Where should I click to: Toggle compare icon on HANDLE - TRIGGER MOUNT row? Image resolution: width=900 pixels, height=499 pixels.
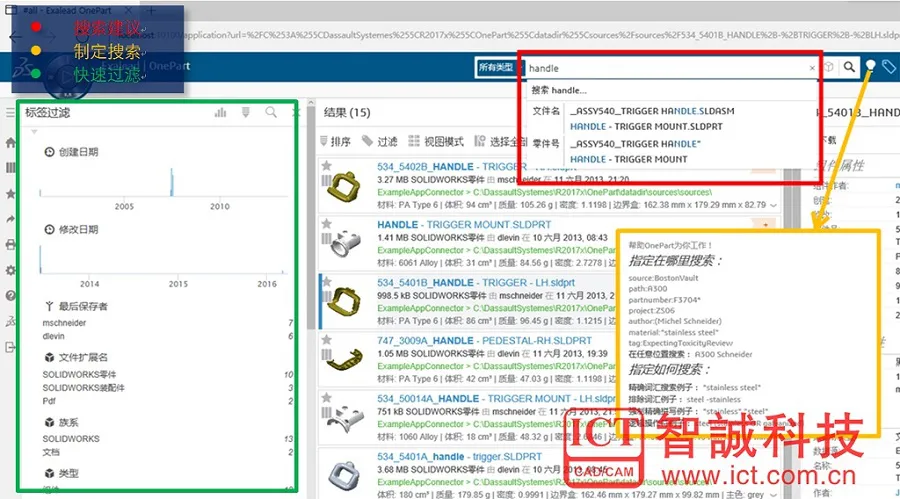click(326, 239)
